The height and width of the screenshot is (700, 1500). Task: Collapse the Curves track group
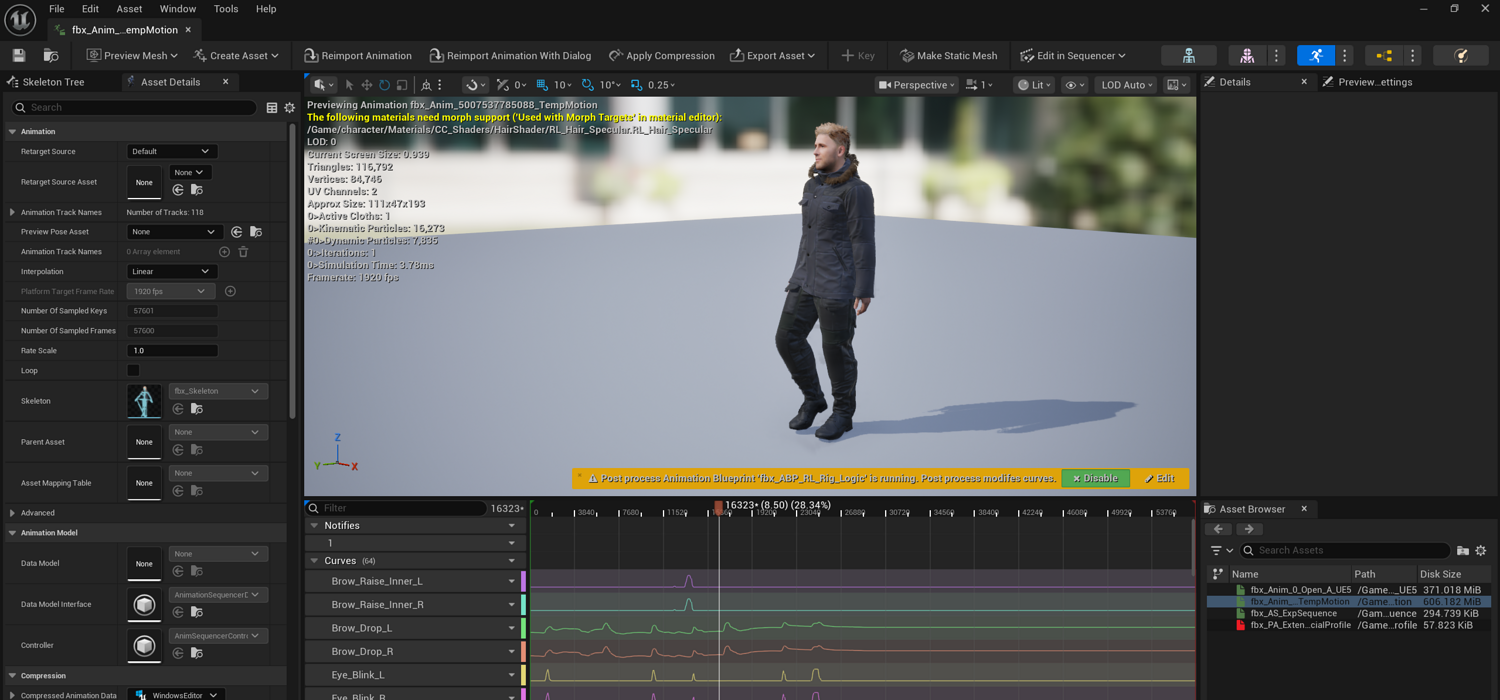point(314,561)
